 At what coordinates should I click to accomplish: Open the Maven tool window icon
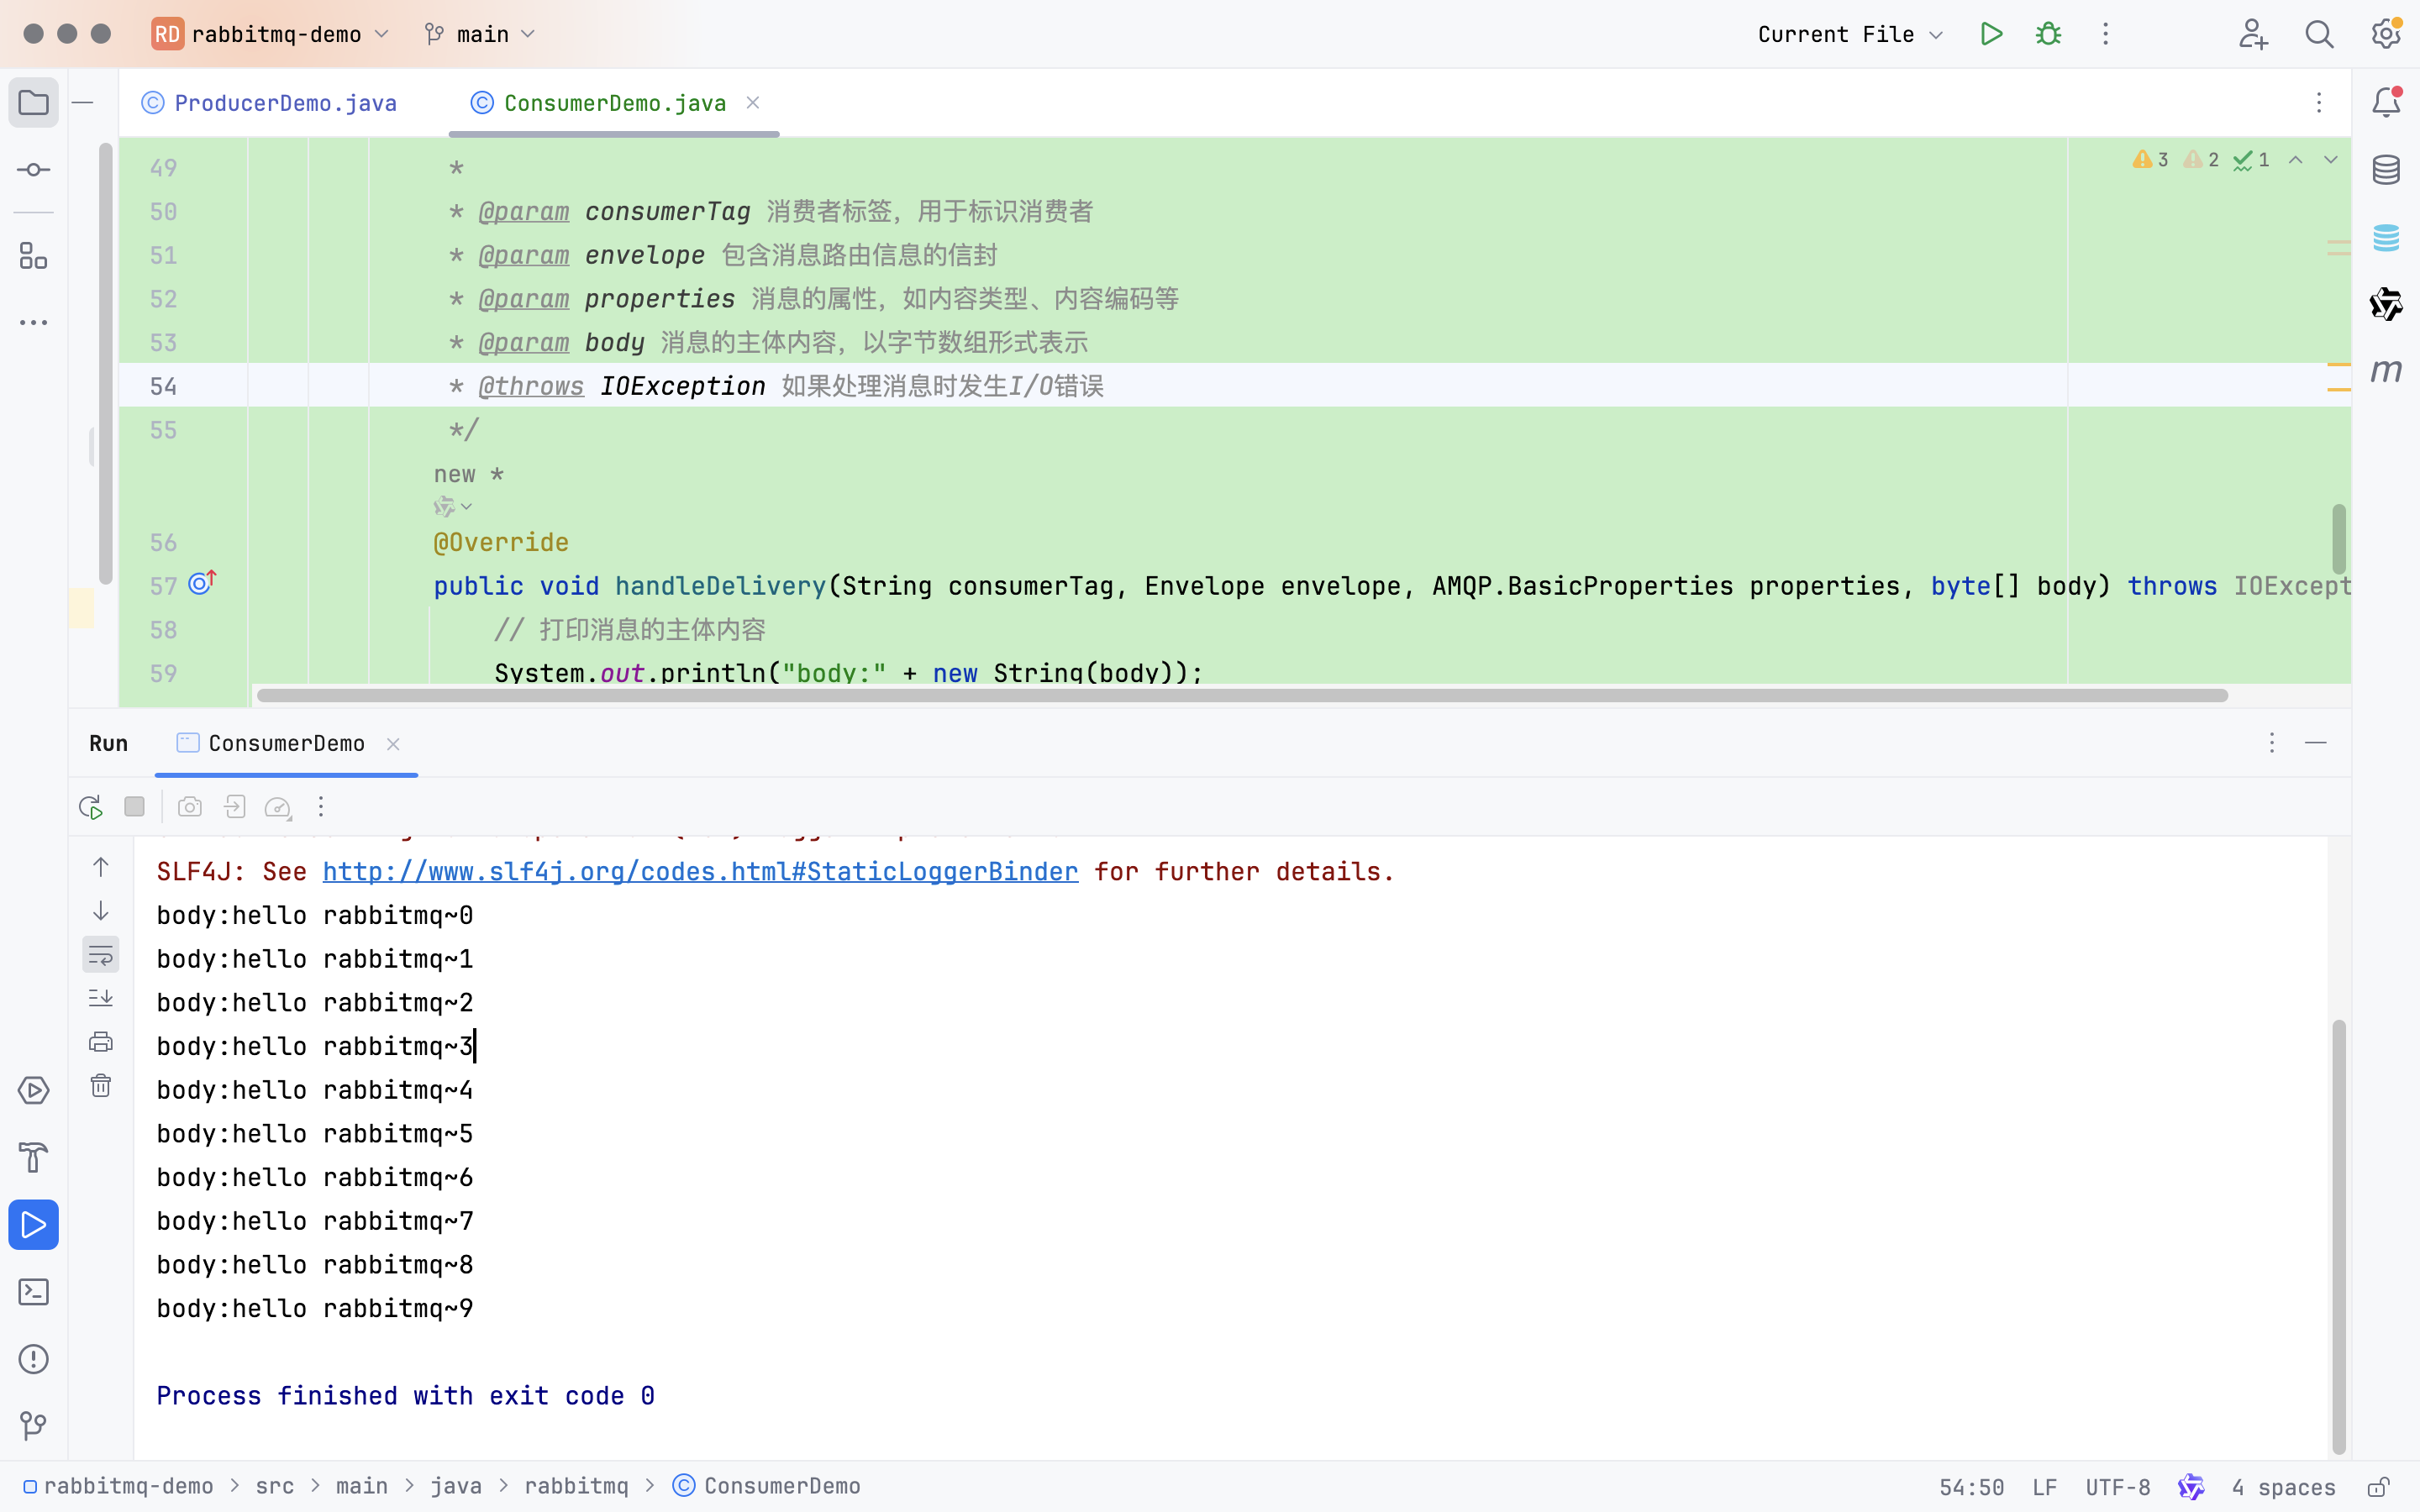coord(2386,371)
